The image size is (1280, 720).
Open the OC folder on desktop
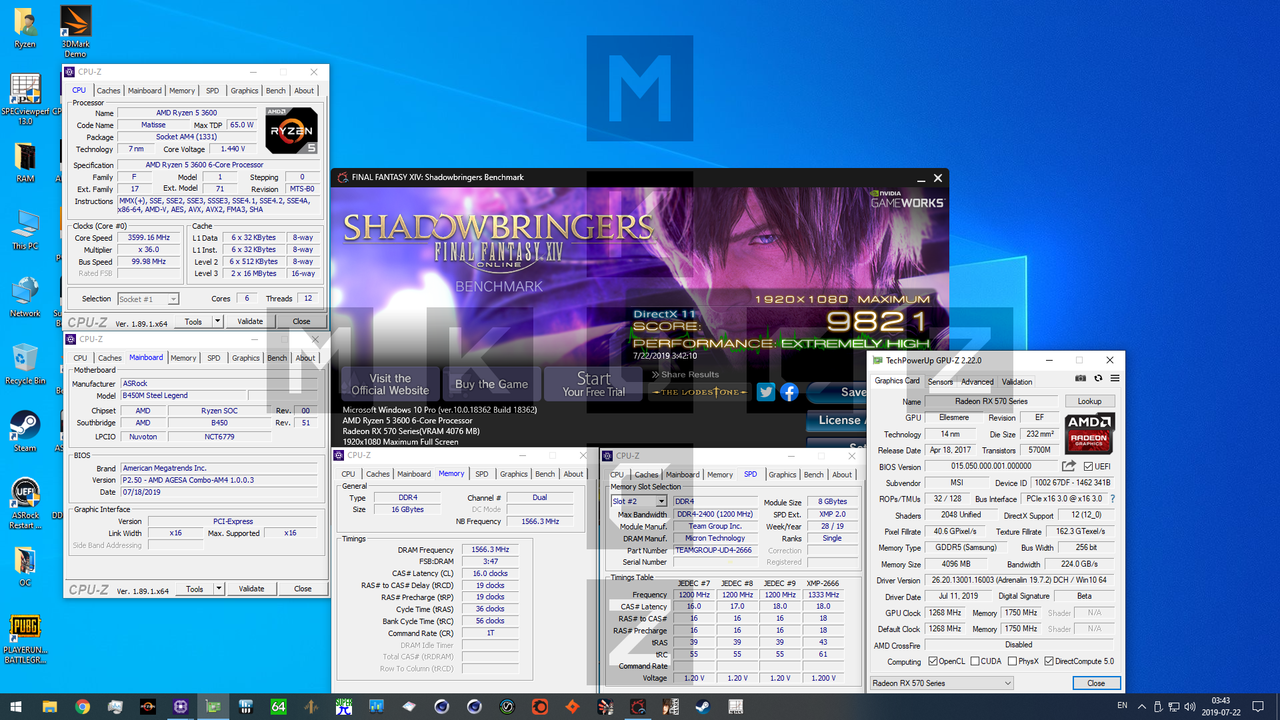pos(25,567)
